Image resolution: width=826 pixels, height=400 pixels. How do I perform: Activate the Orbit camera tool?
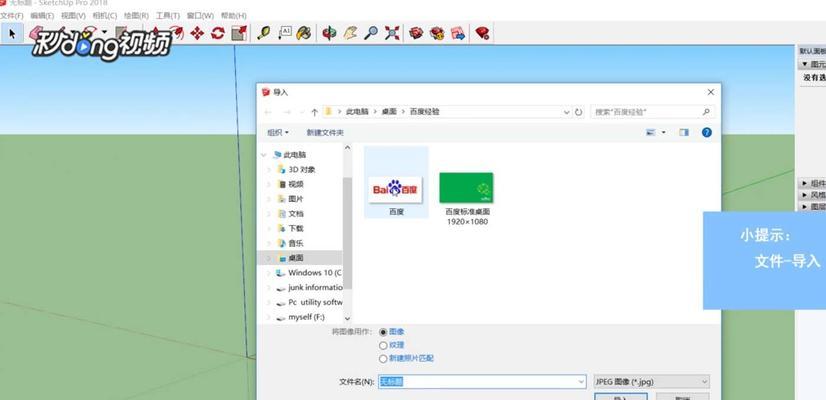point(330,33)
